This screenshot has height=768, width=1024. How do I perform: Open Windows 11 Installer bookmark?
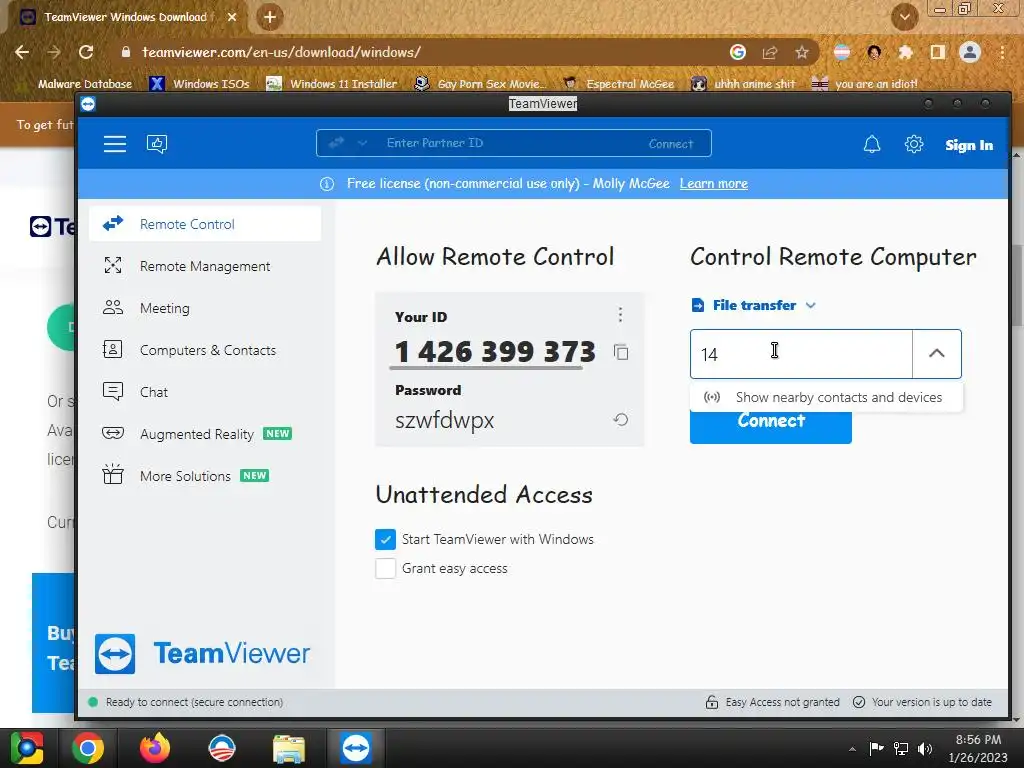tap(332, 84)
